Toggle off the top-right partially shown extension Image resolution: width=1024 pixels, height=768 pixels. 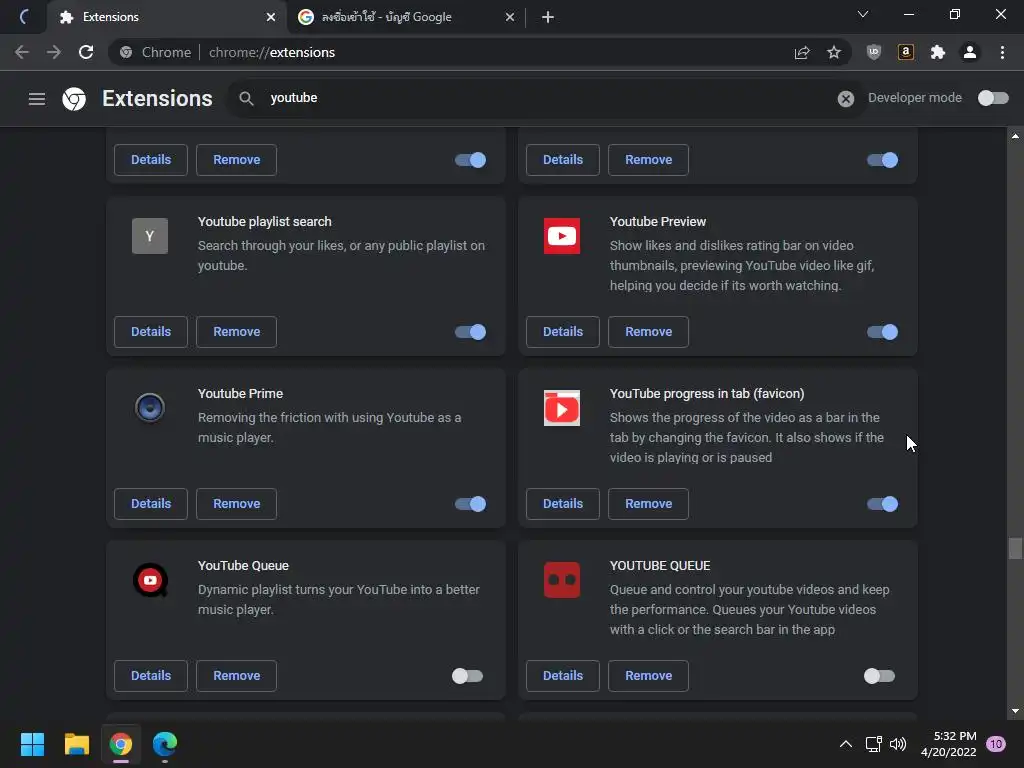pos(882,160)
